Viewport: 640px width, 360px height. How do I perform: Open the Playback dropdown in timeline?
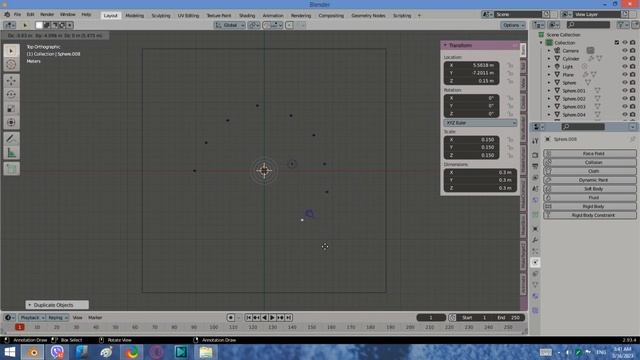tap(32, 318)
